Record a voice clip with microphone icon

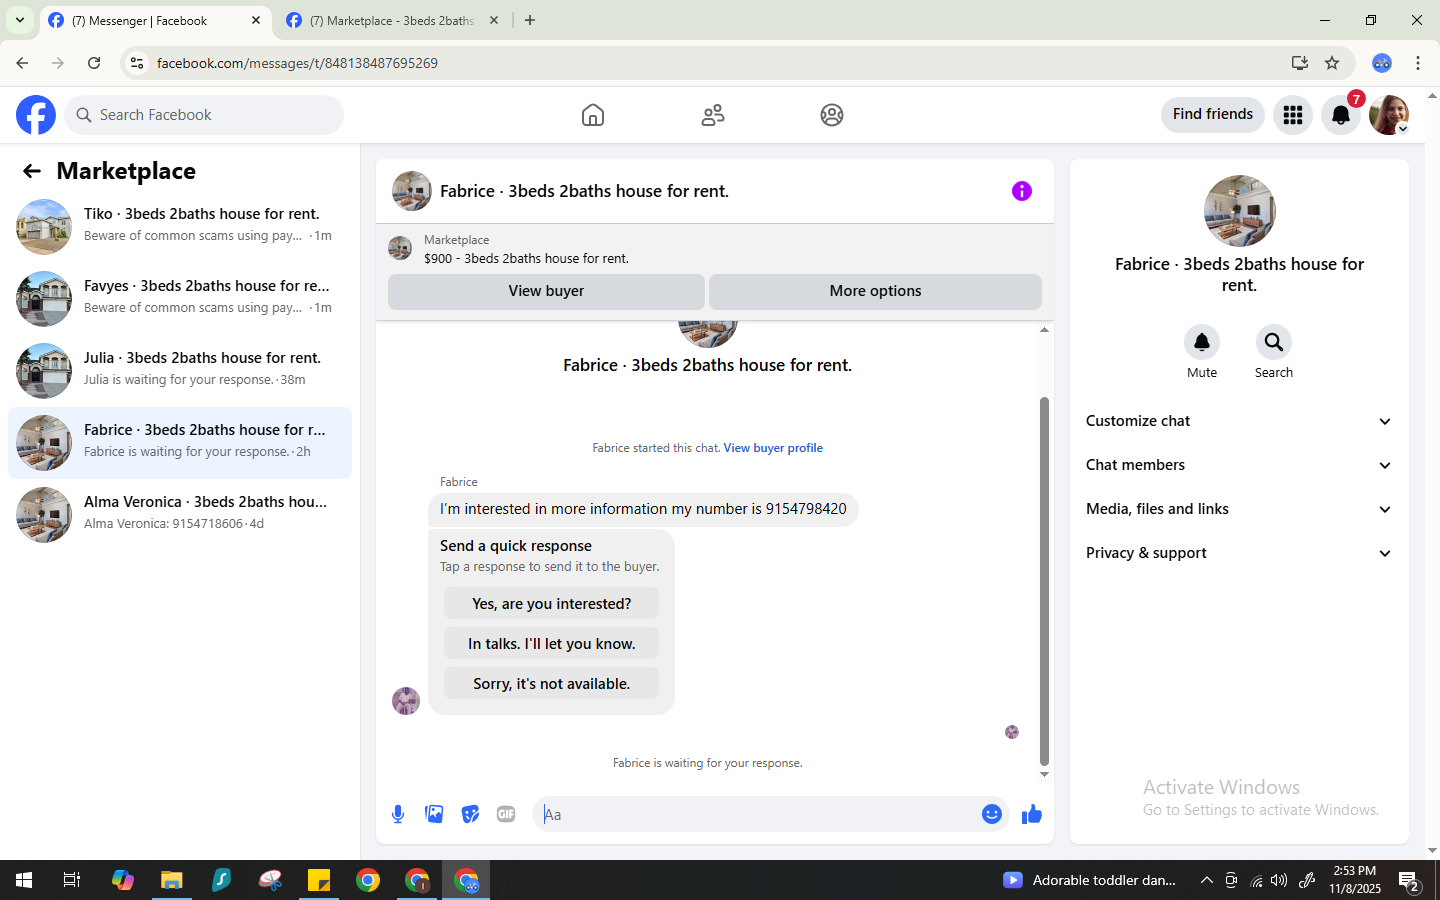(398, 814)
